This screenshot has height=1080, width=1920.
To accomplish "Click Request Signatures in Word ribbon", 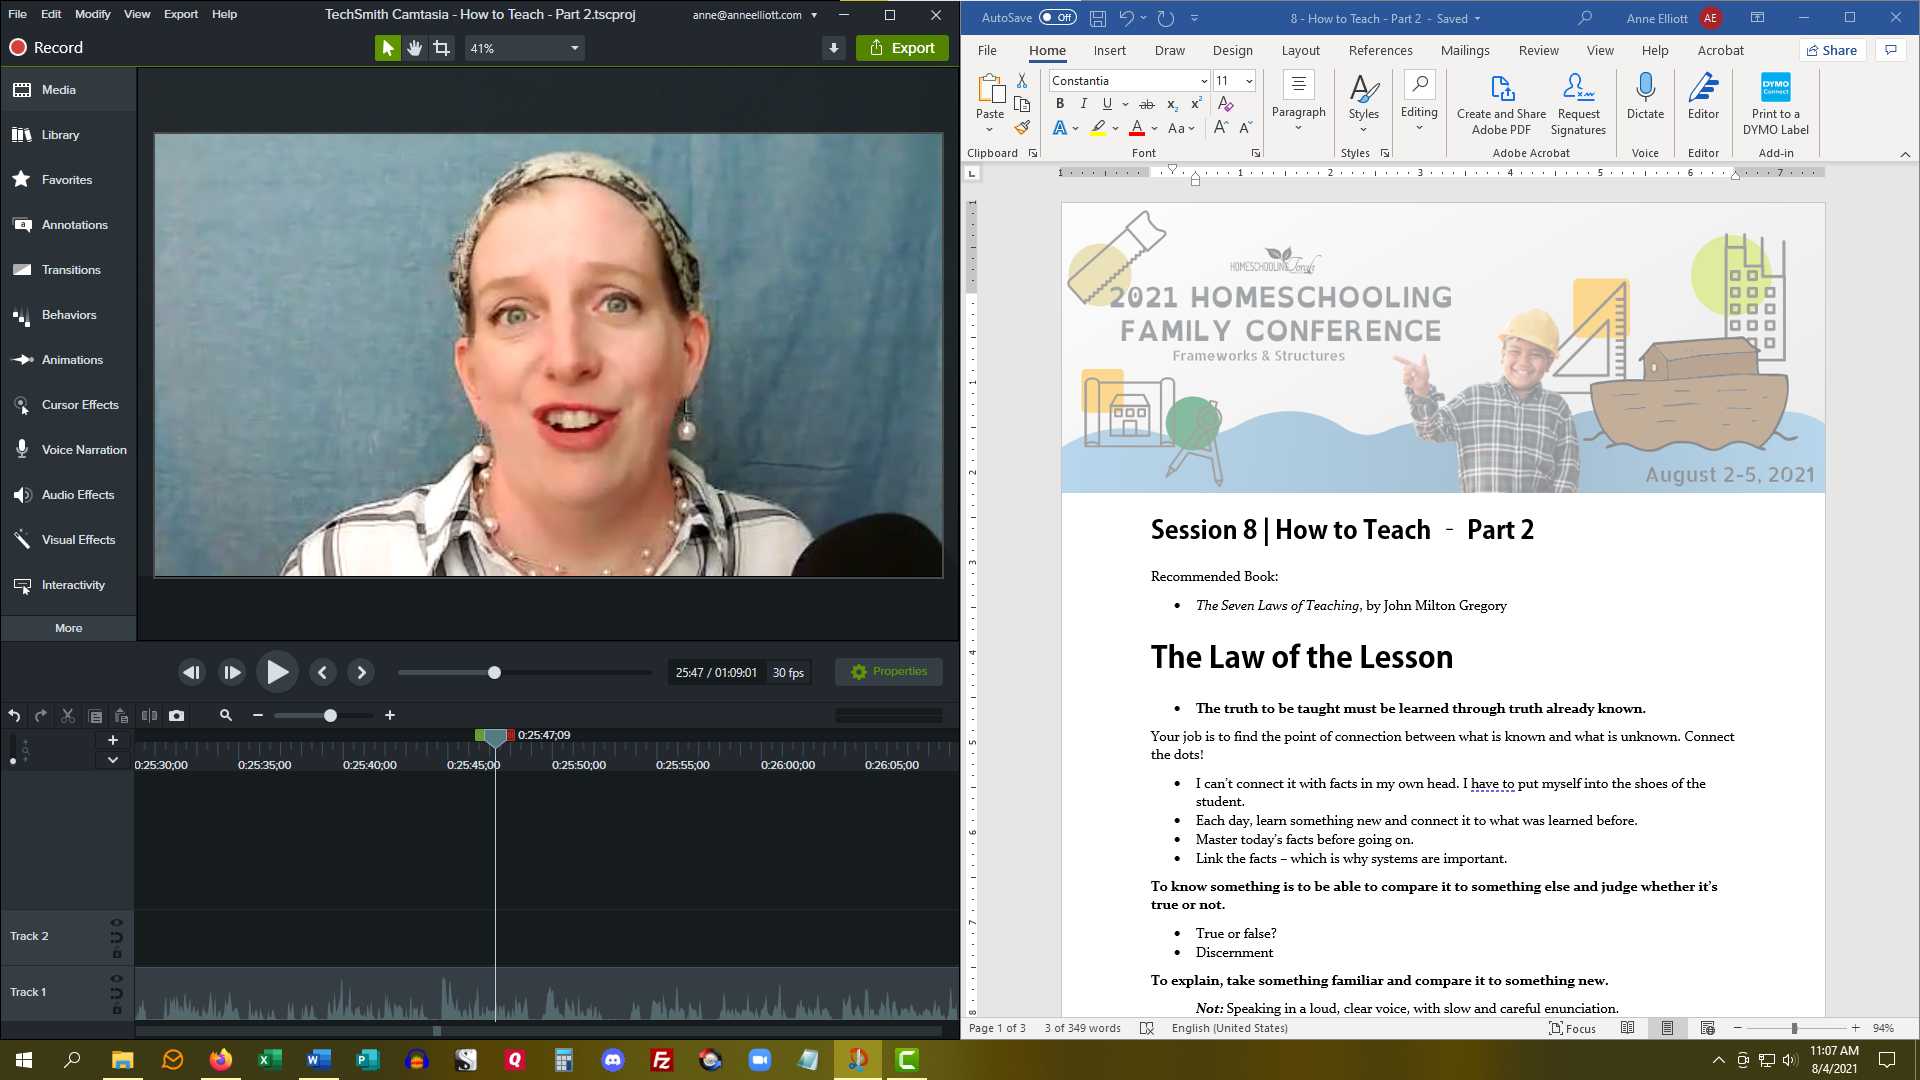I will [1578, 104].
